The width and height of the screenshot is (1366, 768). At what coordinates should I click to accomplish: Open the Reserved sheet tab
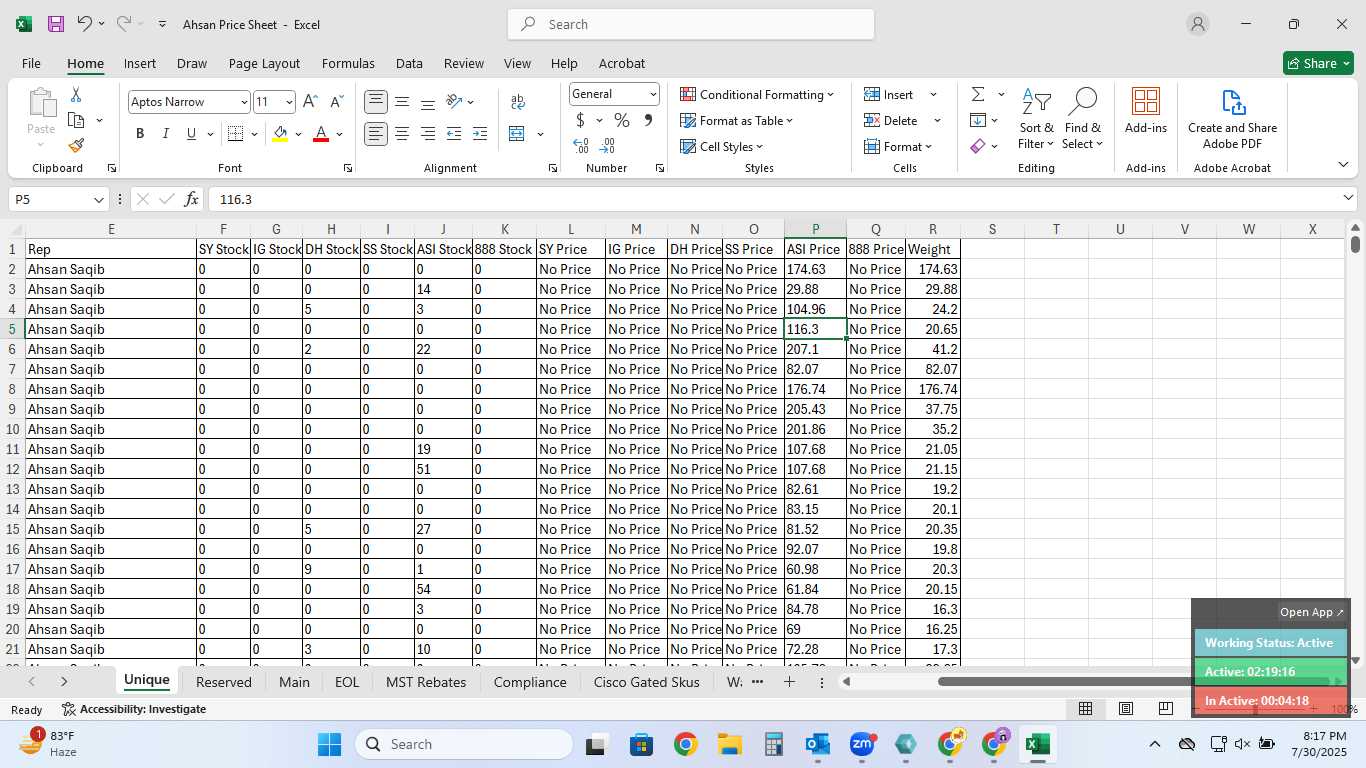pyautogui.click(x=224, y=682)
